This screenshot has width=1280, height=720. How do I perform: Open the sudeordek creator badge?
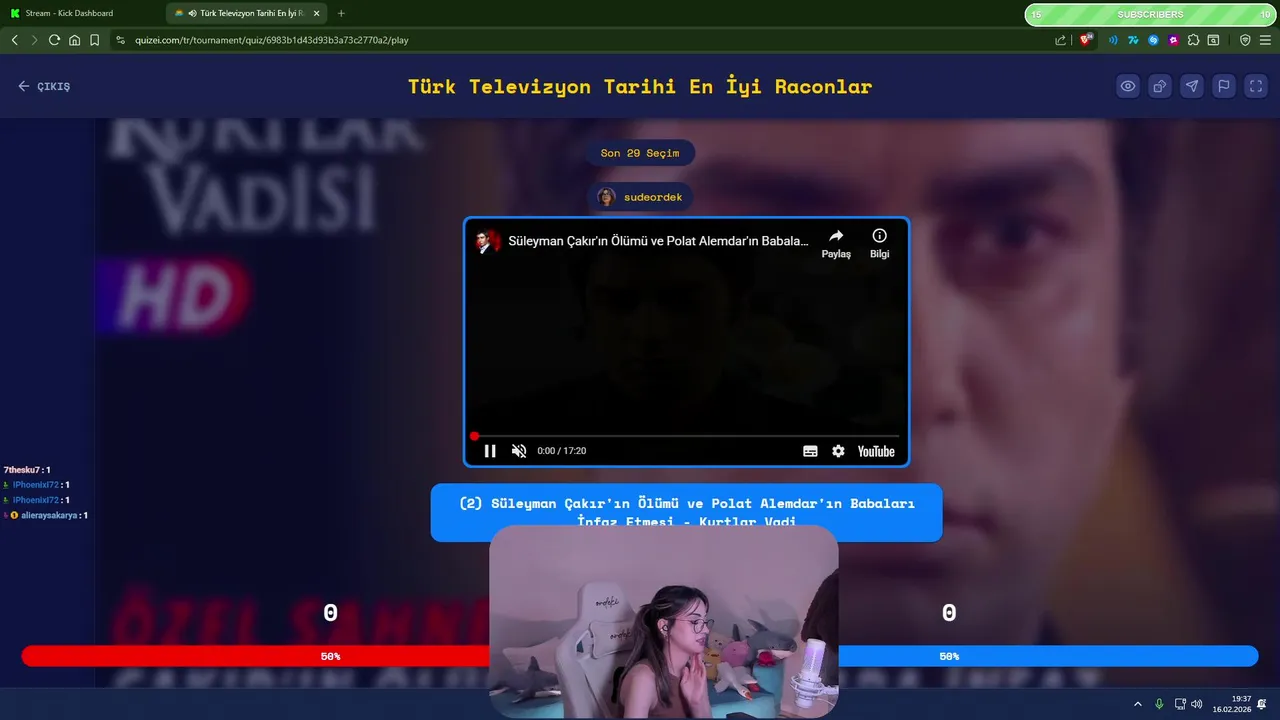[x=640, y=197]
